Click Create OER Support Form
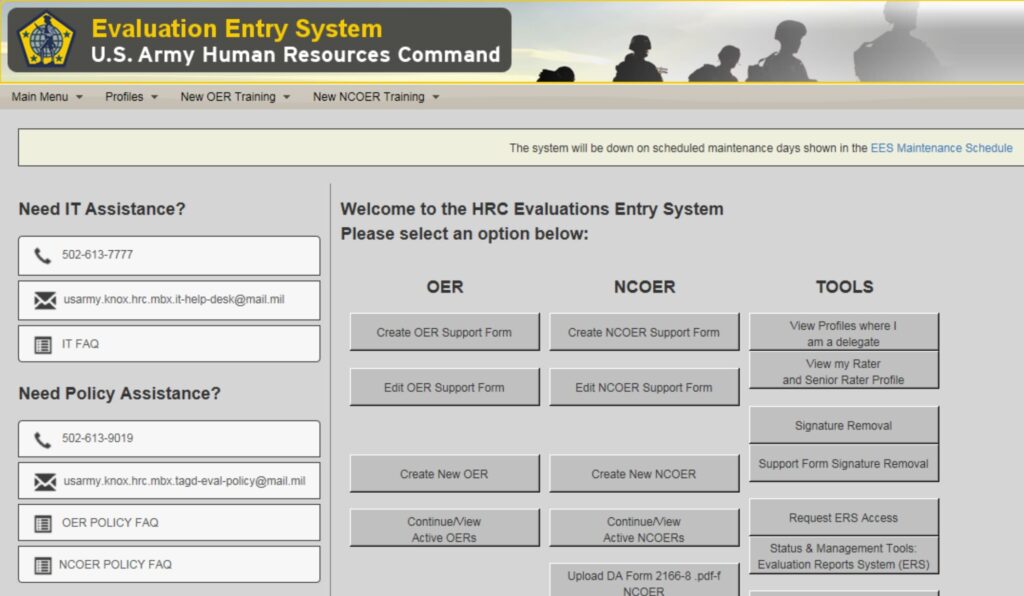The width and height of the screenshot is (1024, 596). pyautogui.click(x=444, y=331)
